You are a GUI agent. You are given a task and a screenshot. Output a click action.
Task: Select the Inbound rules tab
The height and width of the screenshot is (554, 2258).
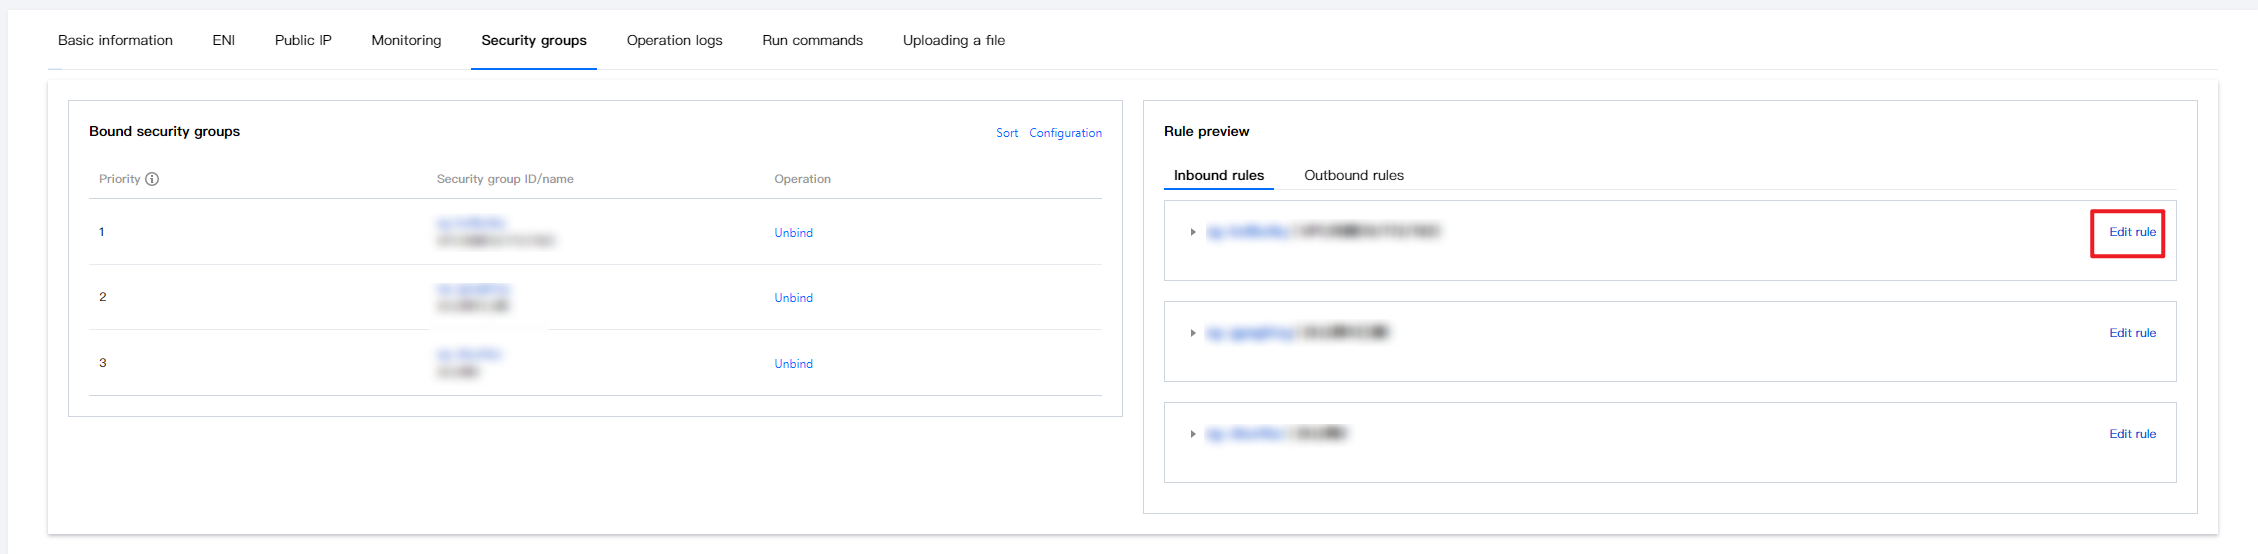point(1218,175)
